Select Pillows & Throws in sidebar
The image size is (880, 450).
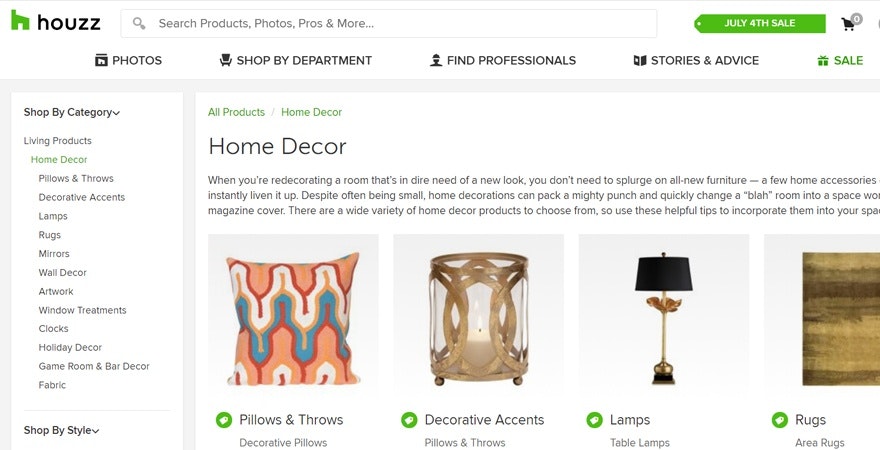76,179
